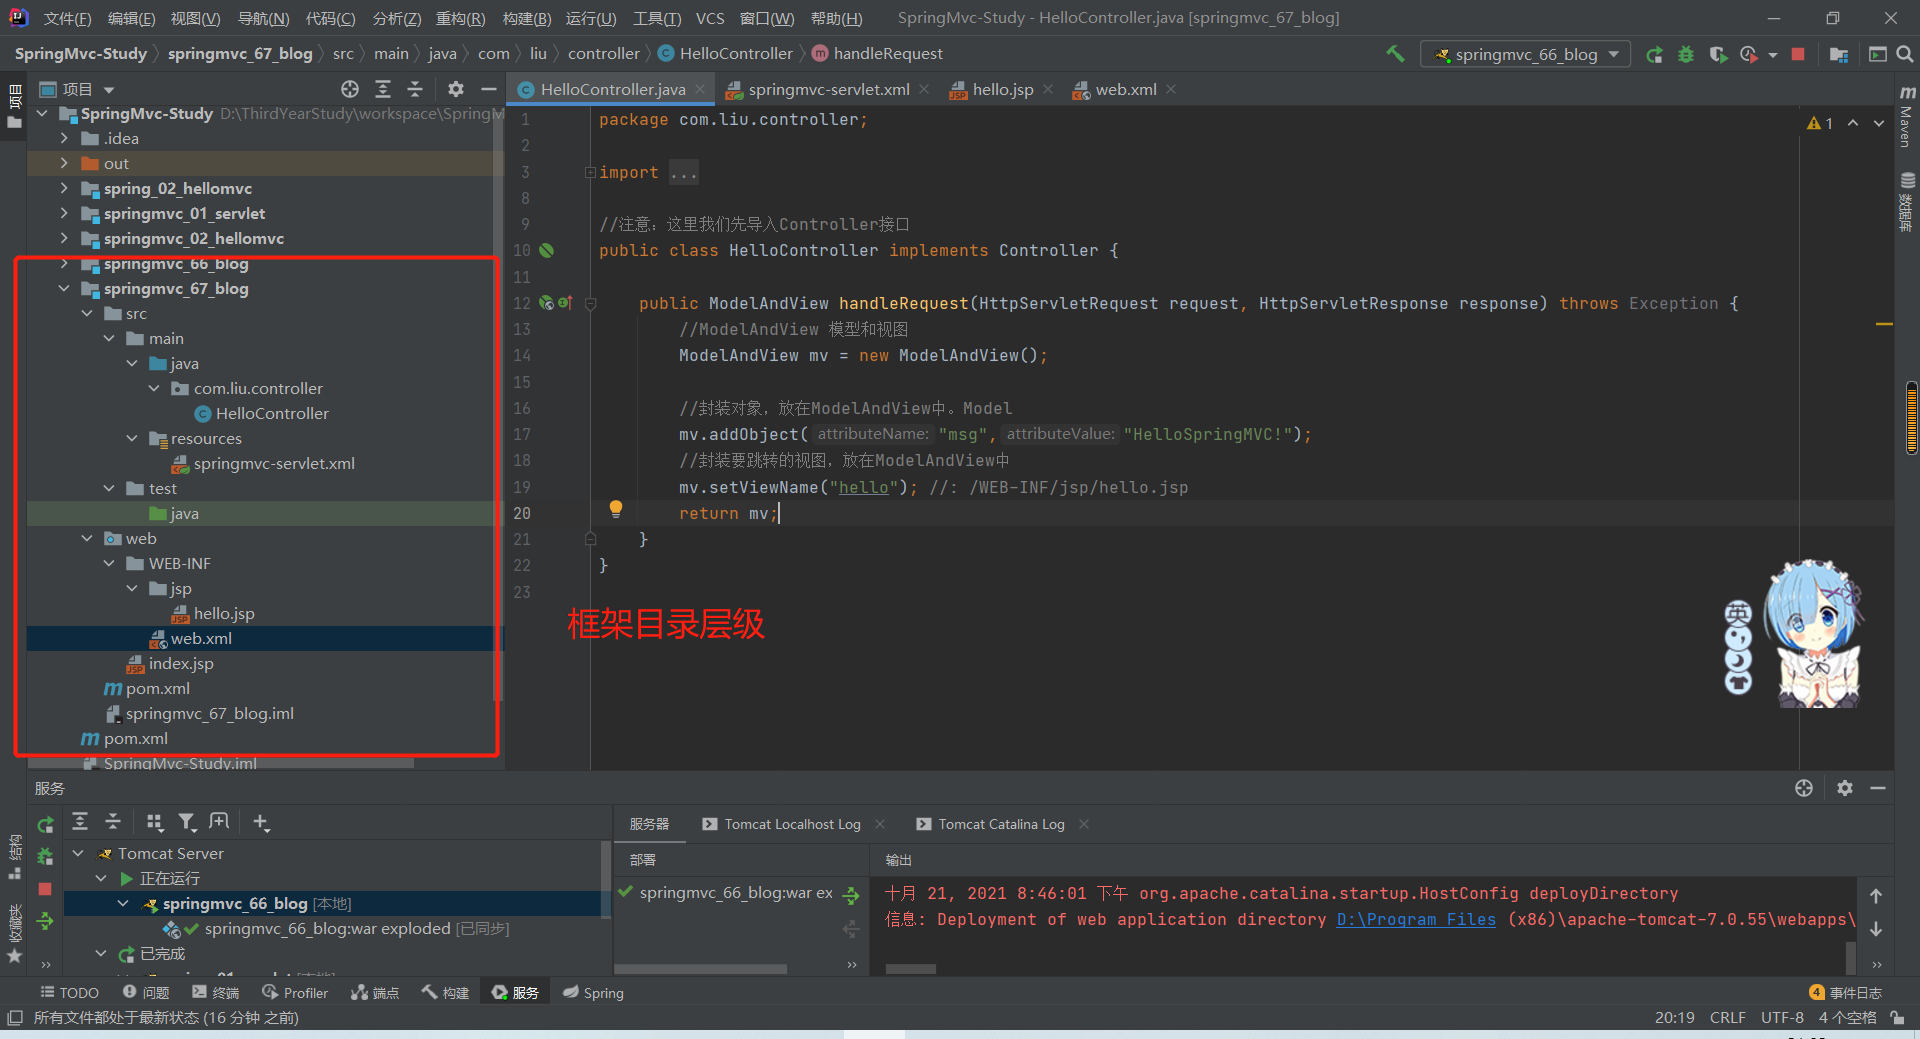Expand the folded import statement

pos(590,172)
